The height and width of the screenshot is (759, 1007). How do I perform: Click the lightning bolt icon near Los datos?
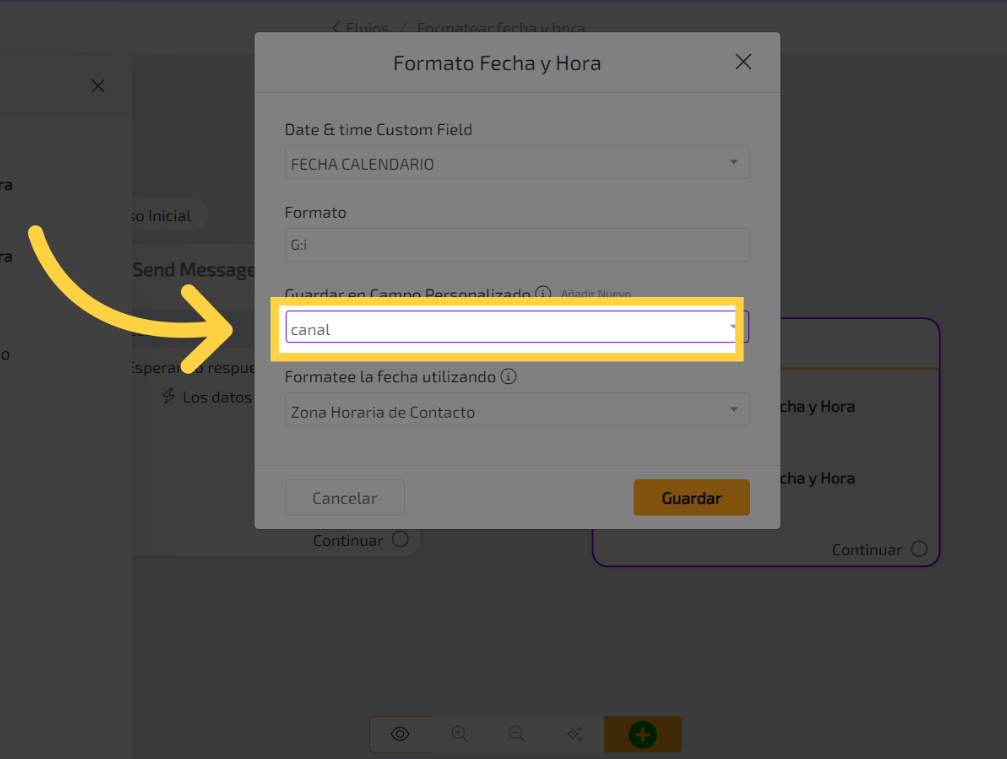click(169, 397)
